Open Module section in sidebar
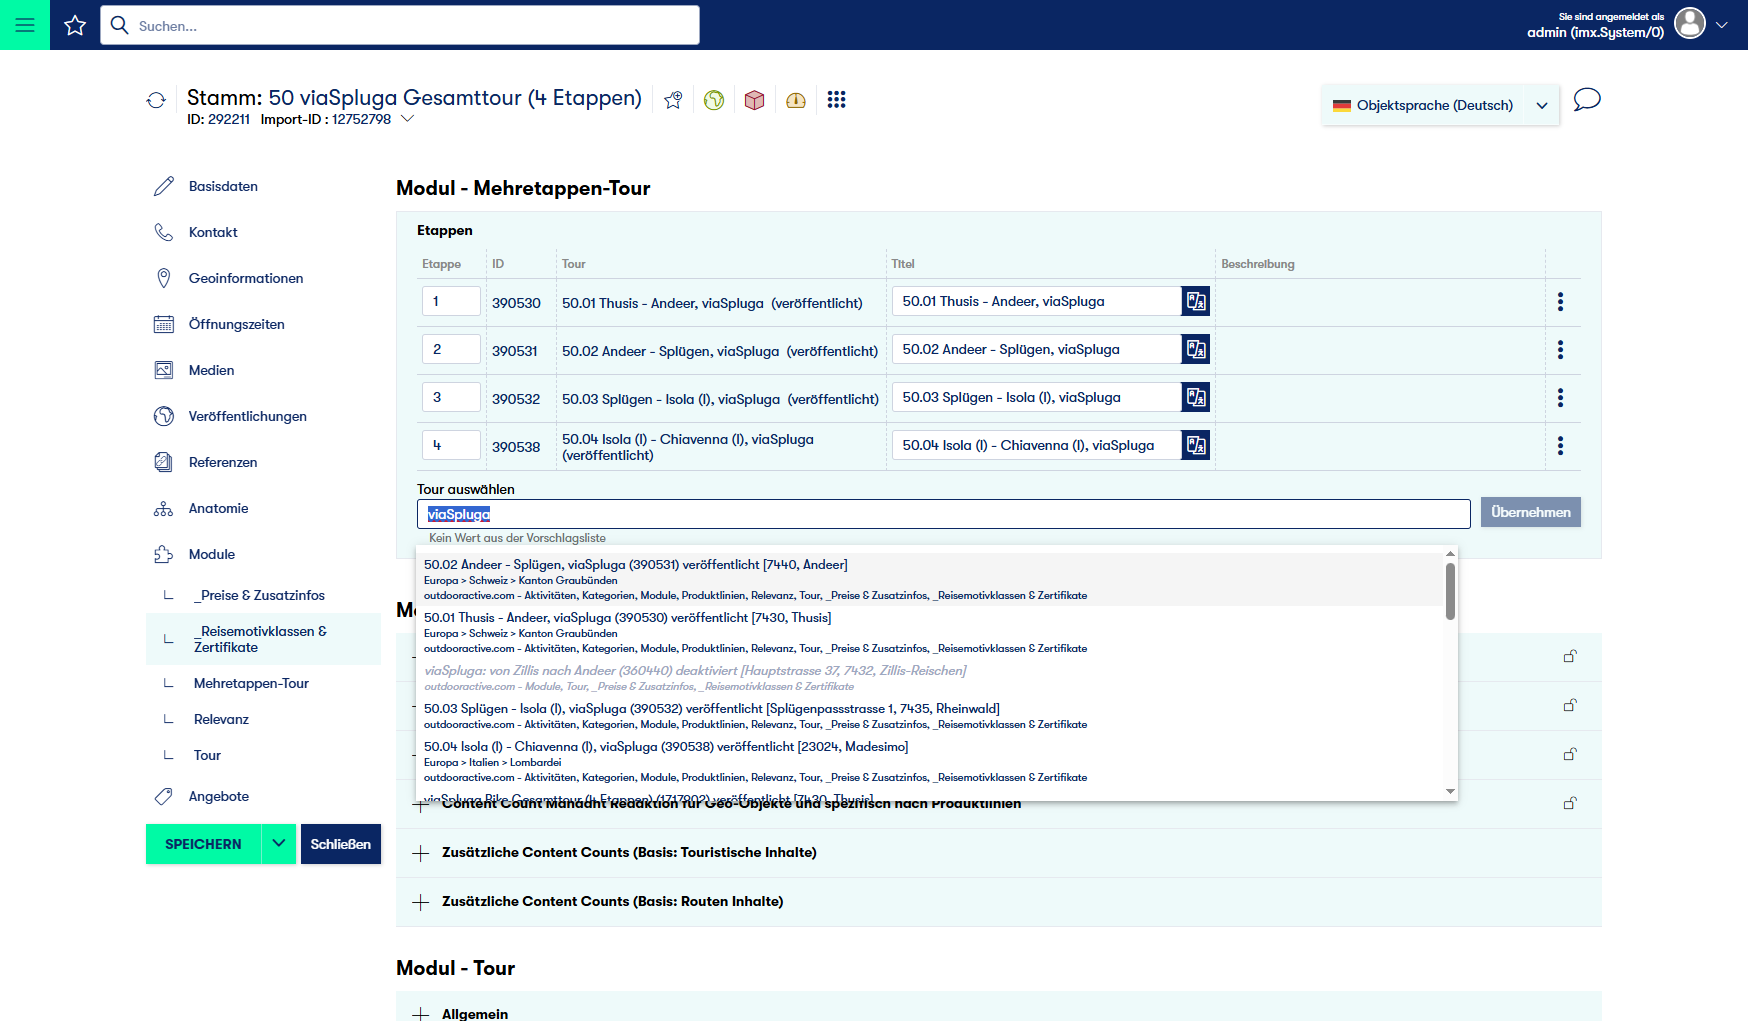Screen dimensions: 1748x1021 [x=212, y=554]
